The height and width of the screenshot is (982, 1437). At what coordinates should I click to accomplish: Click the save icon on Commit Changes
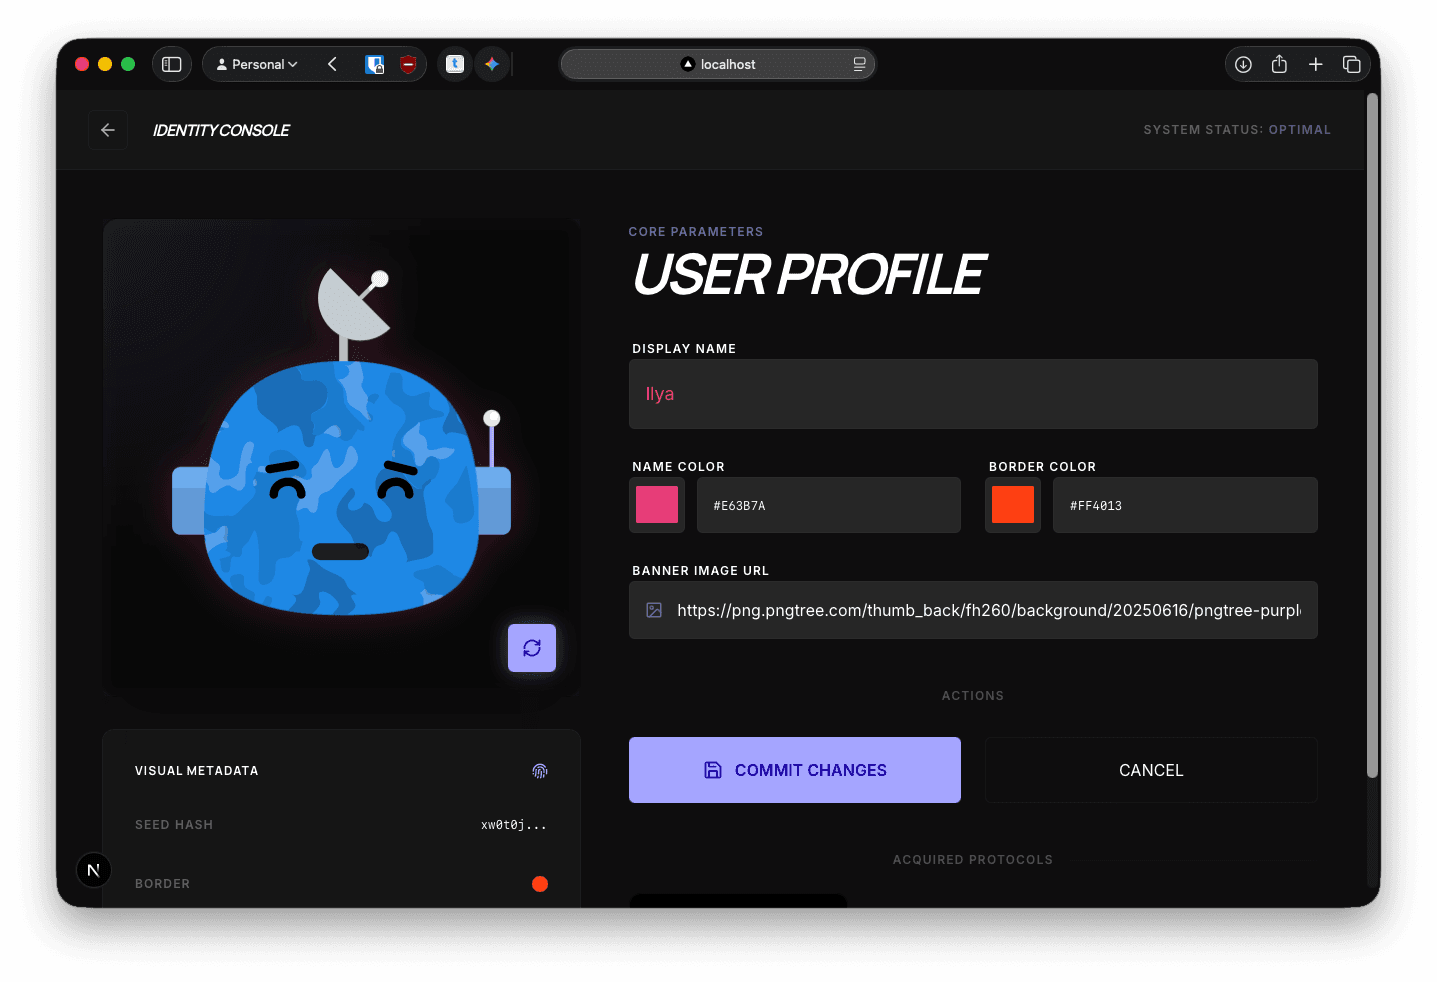tap(711, 770)
